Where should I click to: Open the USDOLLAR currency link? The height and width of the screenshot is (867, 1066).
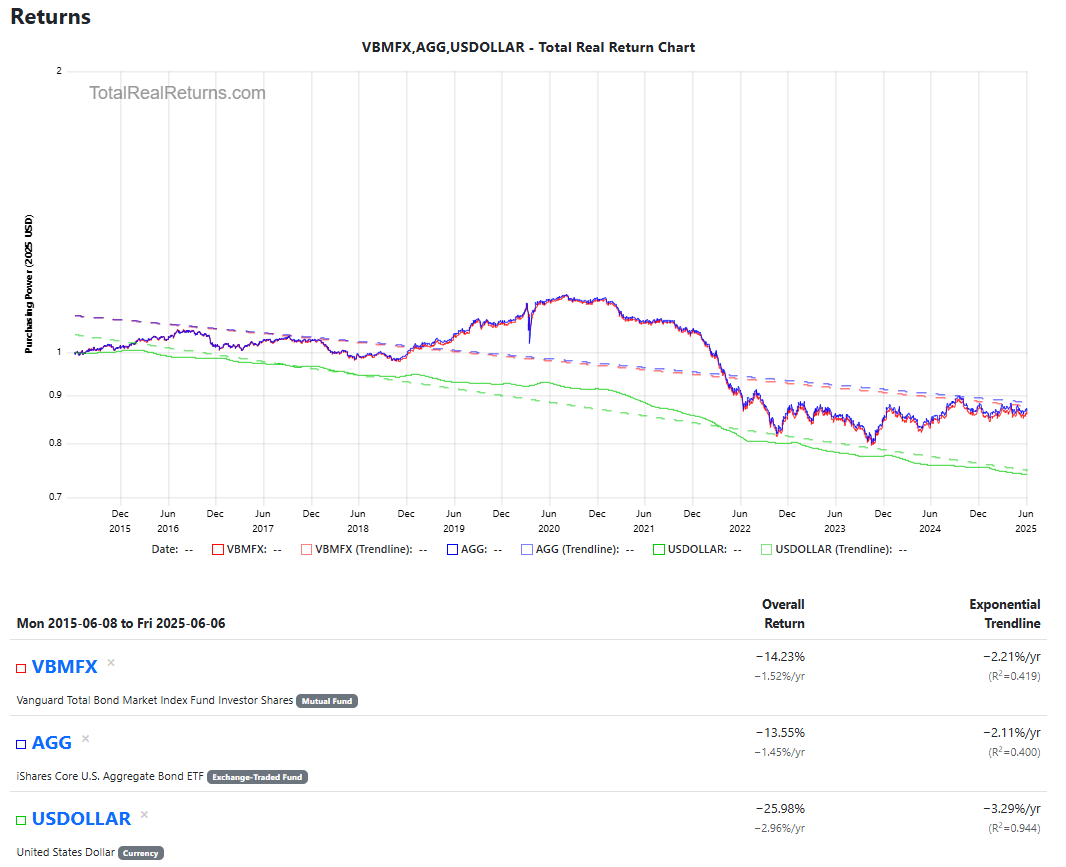pyautogui.click(x=81, y=819)
